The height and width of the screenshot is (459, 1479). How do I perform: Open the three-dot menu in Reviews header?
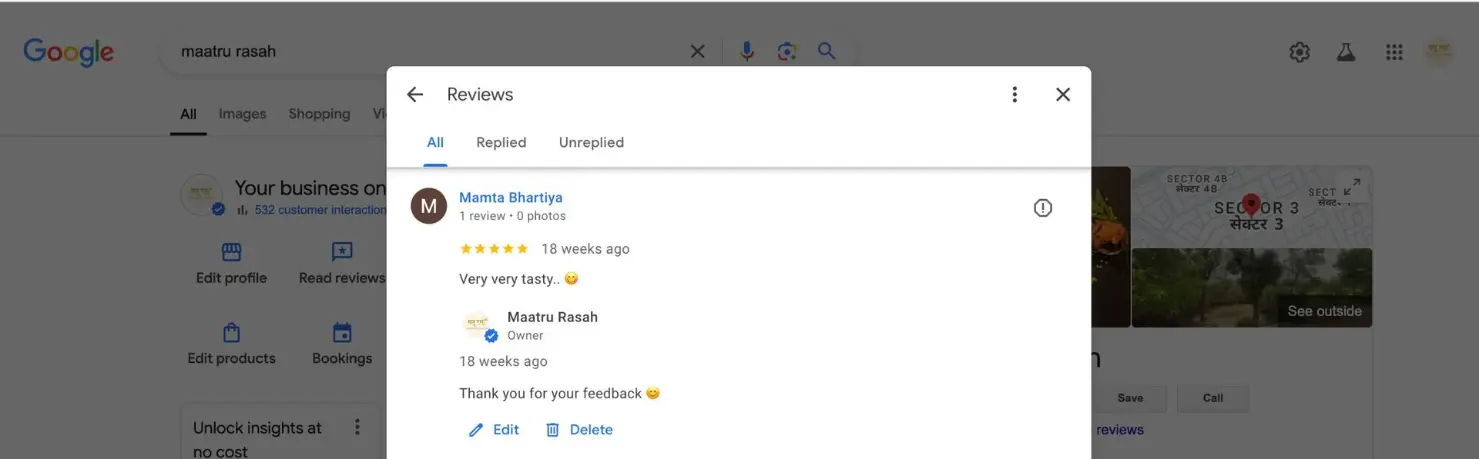point(1014,95)
